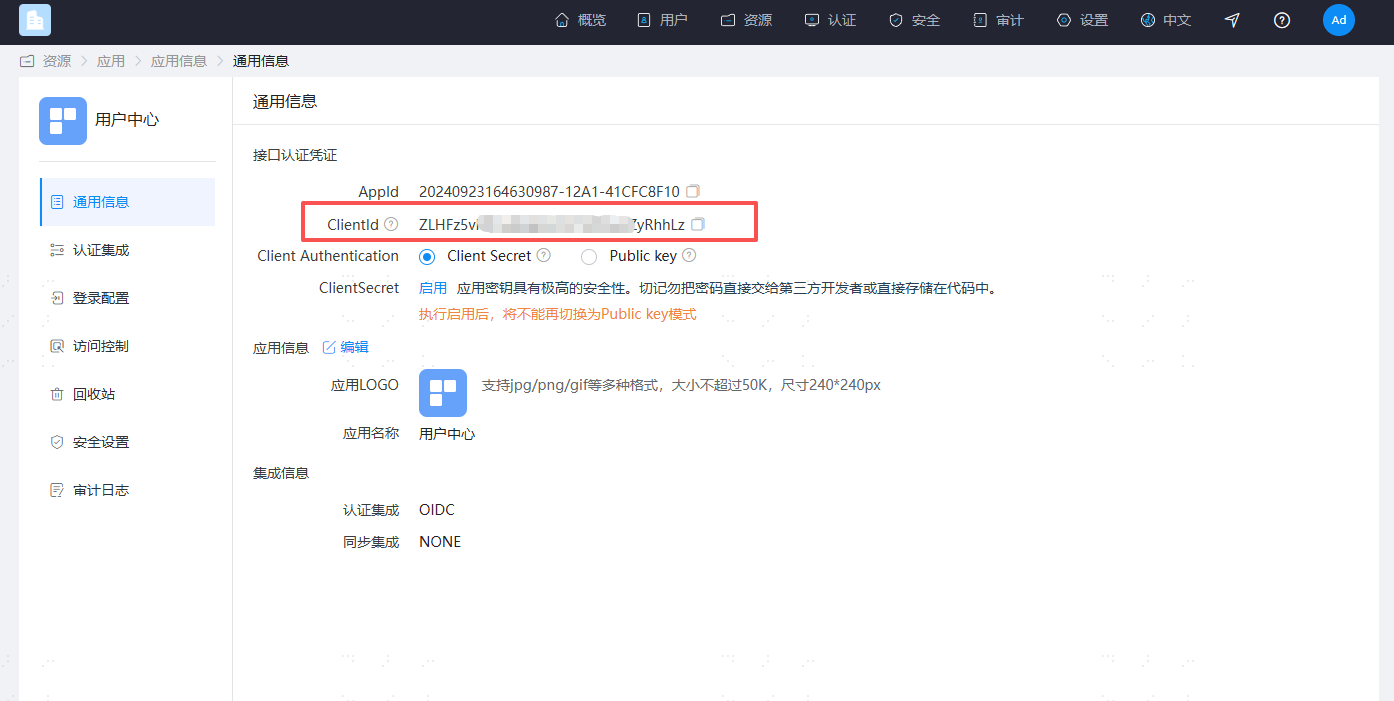Viewport: 1394px width, 701px height.
Task: Open the help question mark in top bar
Action: click(1282, 20)
